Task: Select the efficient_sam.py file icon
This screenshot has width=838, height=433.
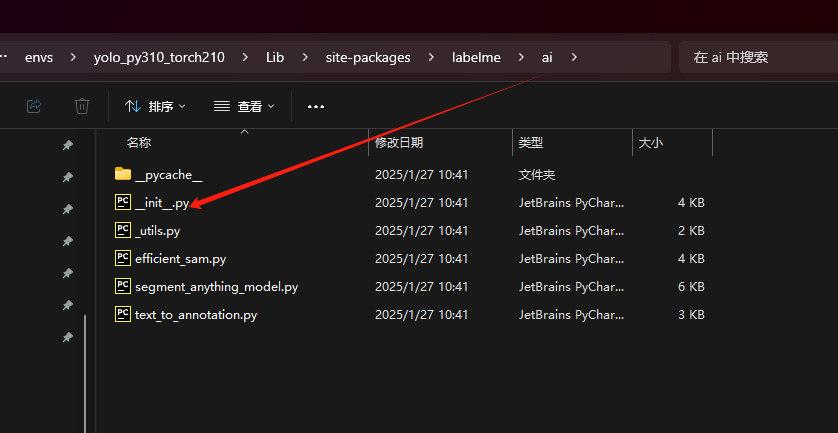Action: (123, 258)
